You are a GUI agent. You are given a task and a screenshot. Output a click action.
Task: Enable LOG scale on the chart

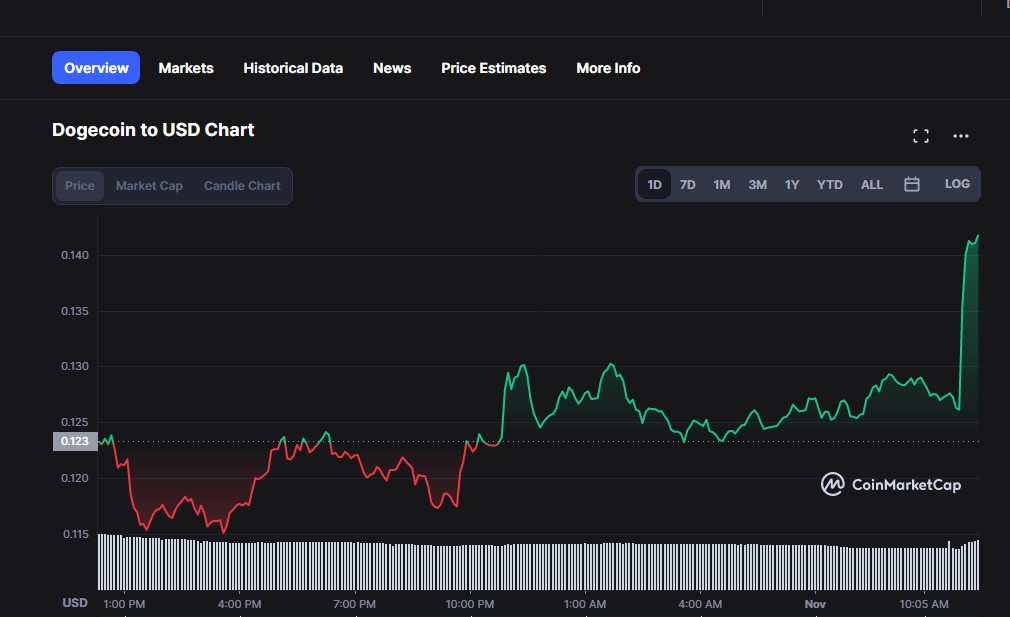[x=957, y=184]
